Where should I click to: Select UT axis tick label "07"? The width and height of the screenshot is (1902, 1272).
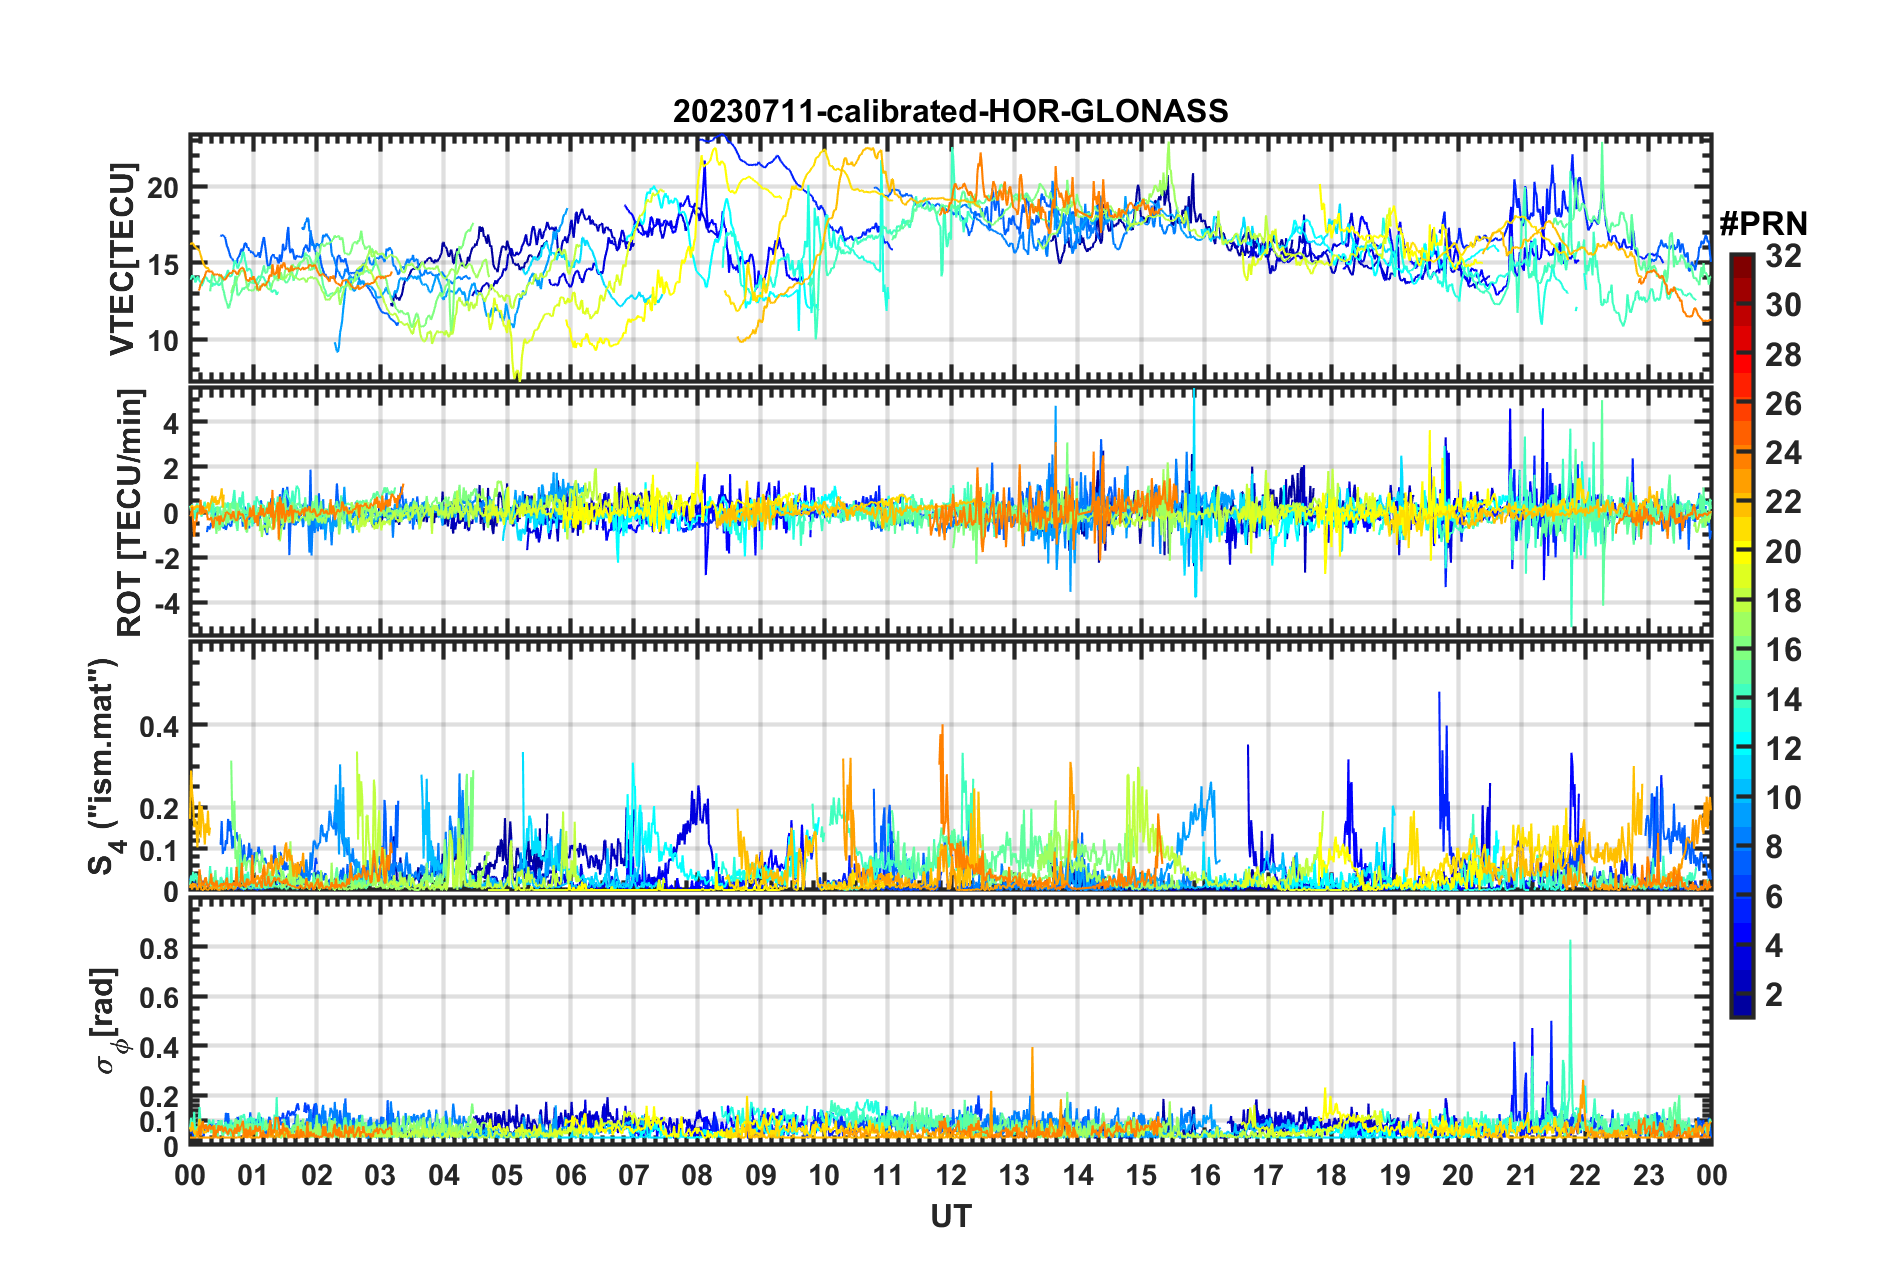[634, 1175]
